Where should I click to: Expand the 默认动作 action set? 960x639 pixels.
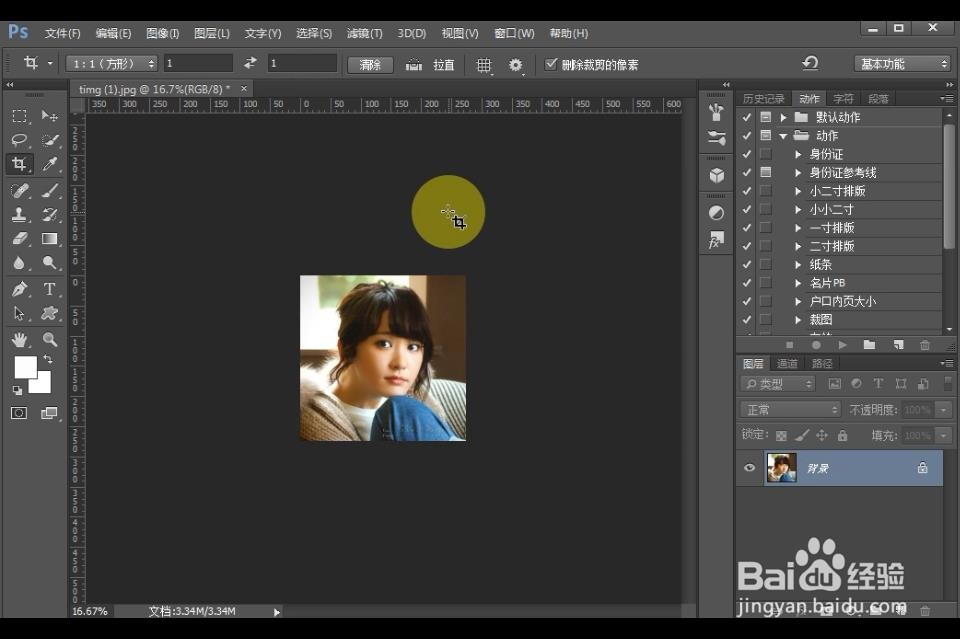(x=783, y=117)
